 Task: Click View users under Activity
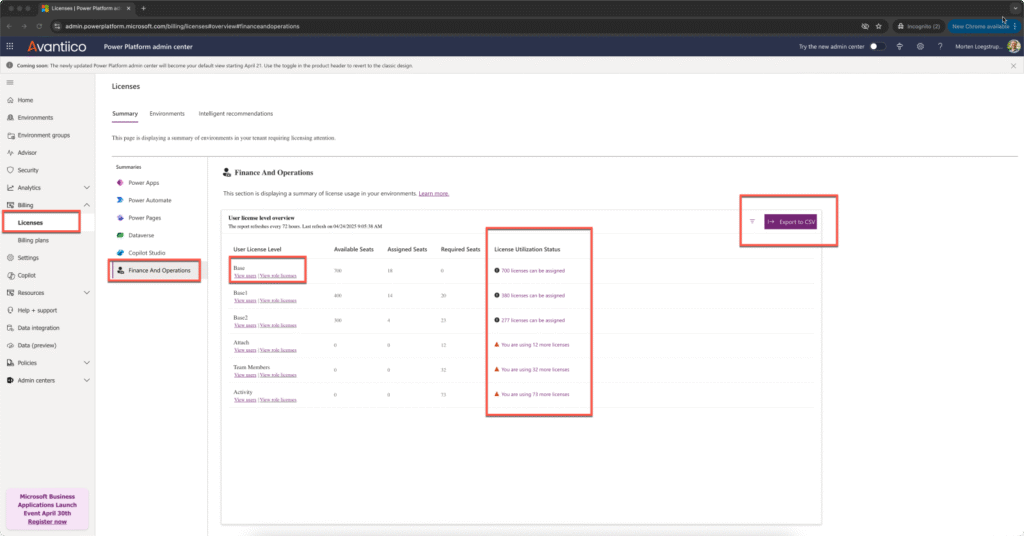[245, 400]
